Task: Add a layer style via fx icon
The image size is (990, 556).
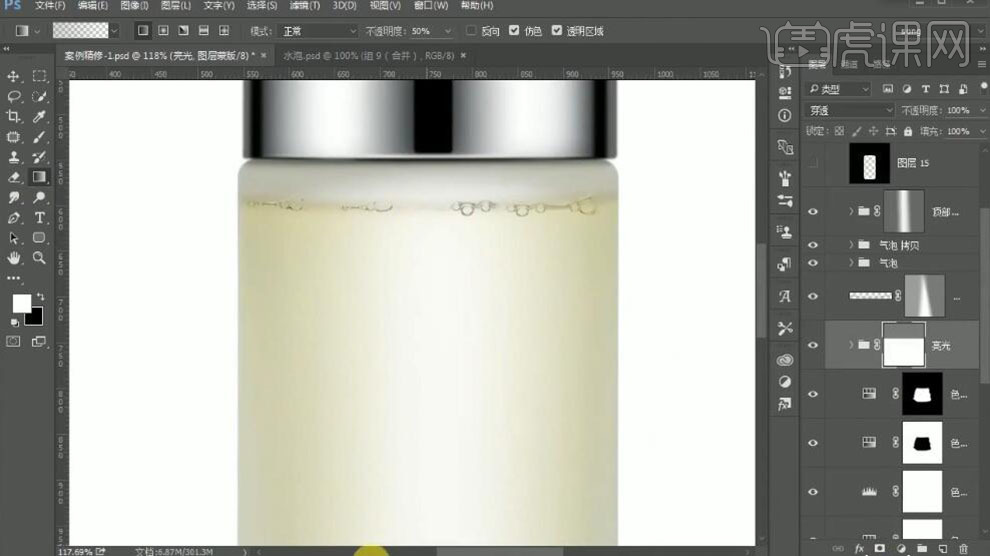Action: [x=859, y=548]
